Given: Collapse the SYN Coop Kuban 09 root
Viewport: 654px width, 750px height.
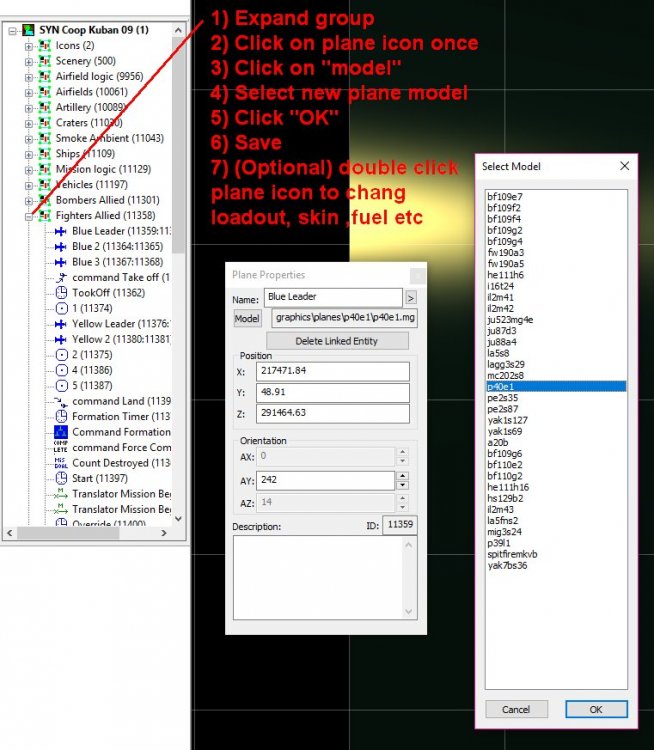Looking at the screenshot, I should coord(12,30).
